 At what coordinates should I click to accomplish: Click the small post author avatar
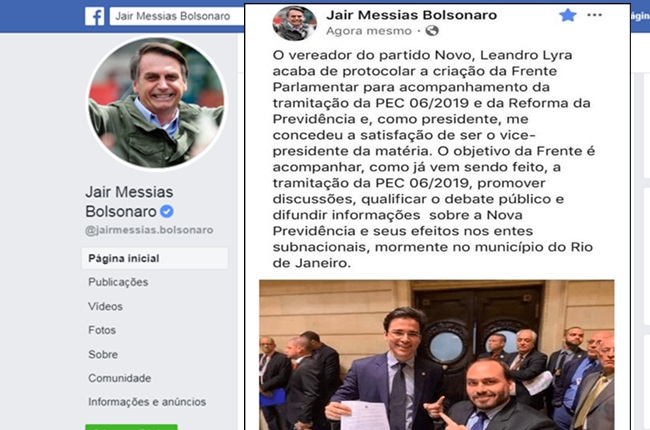click(x=294, y=23)
